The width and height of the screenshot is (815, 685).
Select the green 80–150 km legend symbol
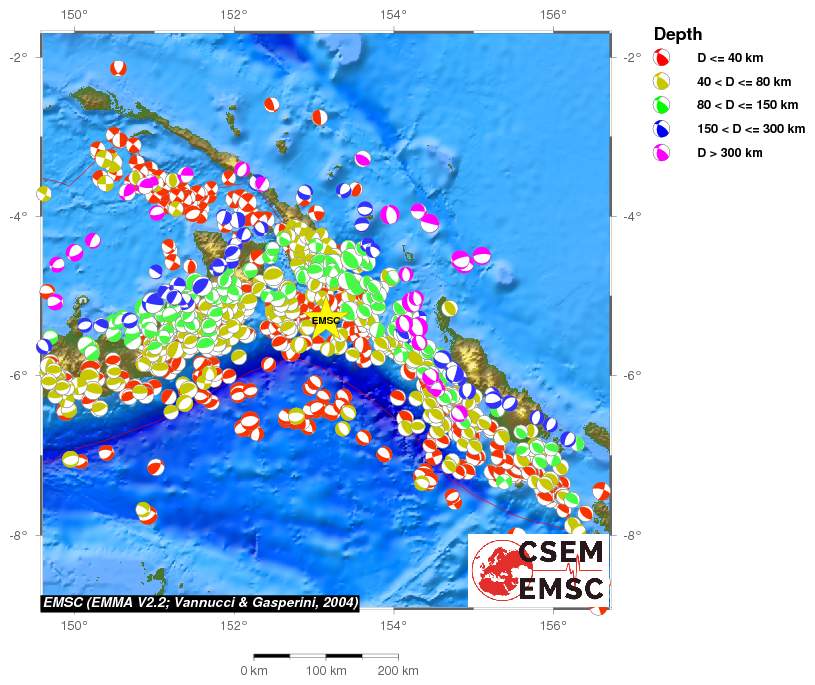661,105
